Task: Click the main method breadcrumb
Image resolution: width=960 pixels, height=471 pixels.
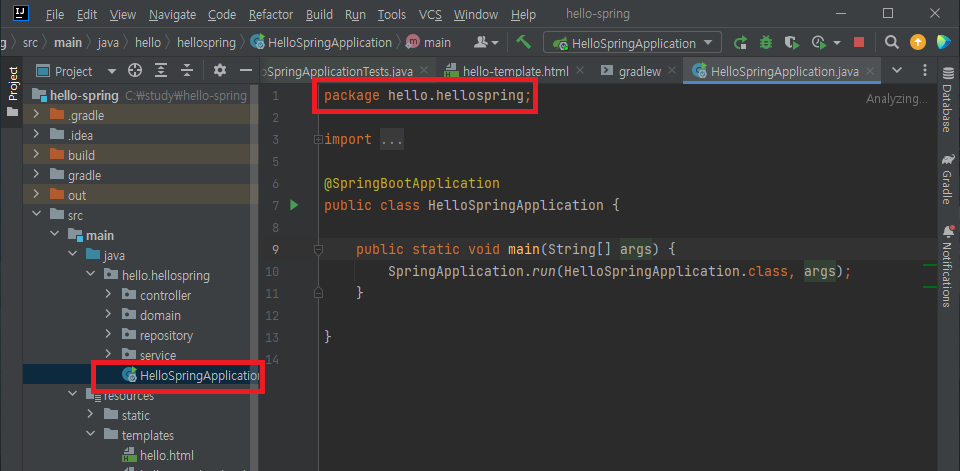Action: point(429,43)
